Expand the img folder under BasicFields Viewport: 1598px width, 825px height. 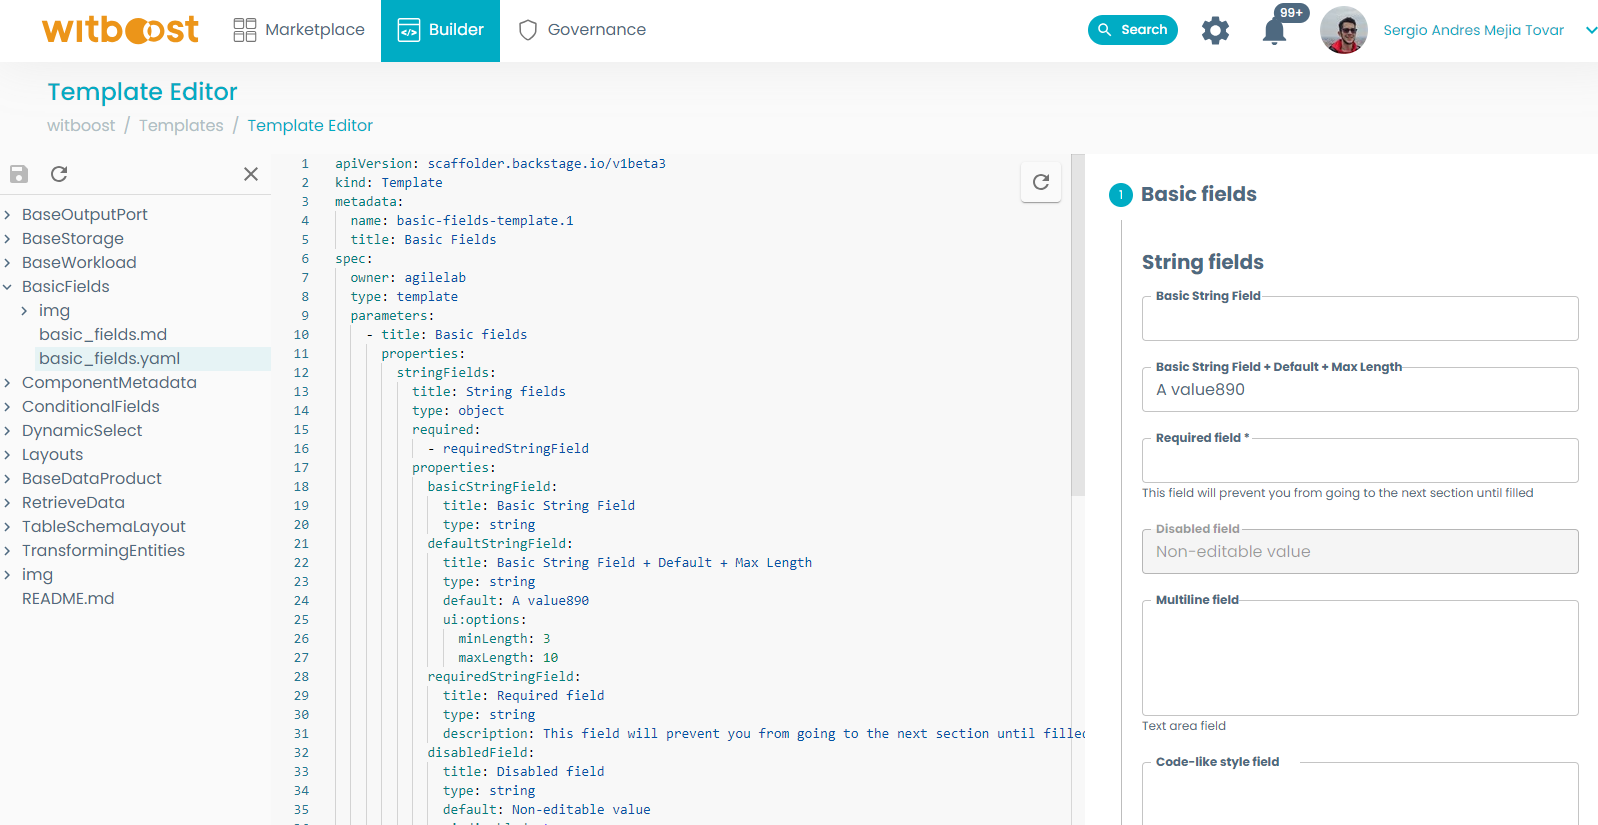click(x=25, y=311)
